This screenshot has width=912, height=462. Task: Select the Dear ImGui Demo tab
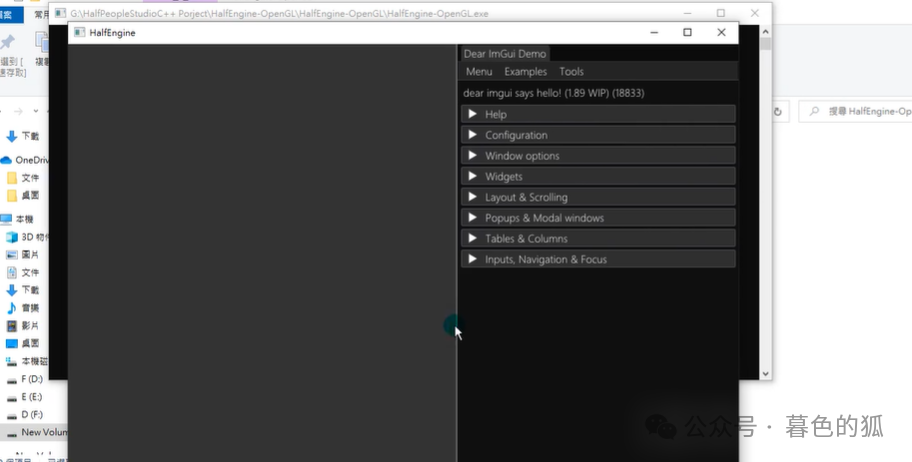tap(504, 54)
